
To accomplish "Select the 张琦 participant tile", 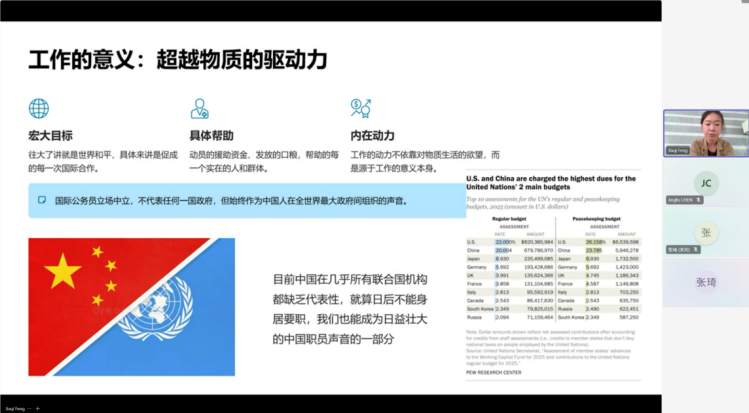I will [x=706, y=283].
